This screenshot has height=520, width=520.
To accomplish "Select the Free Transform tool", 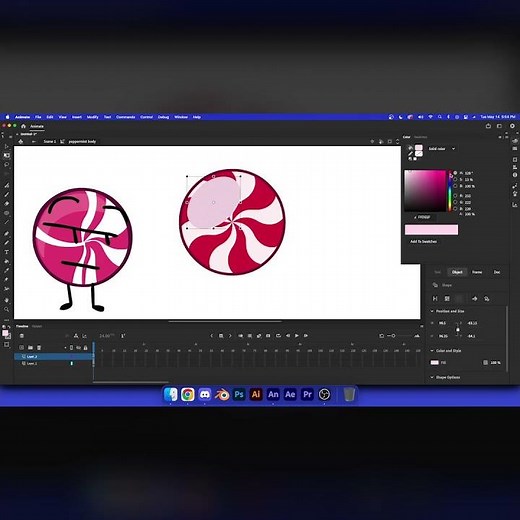I will [x=7, y=155].
